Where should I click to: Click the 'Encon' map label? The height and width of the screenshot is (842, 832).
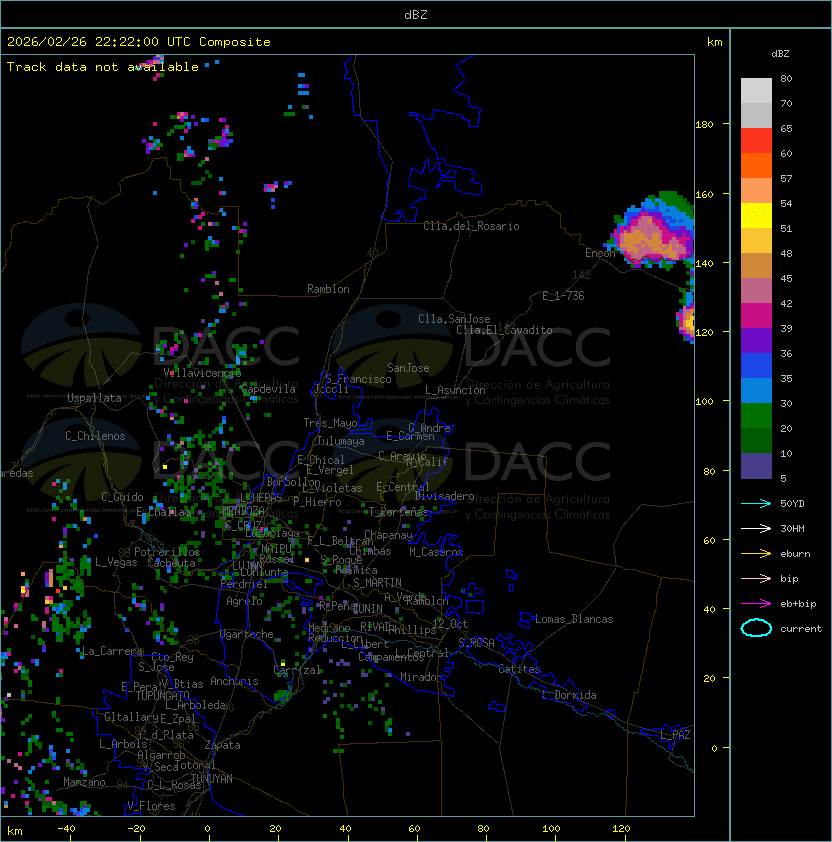tap(600, 253)
